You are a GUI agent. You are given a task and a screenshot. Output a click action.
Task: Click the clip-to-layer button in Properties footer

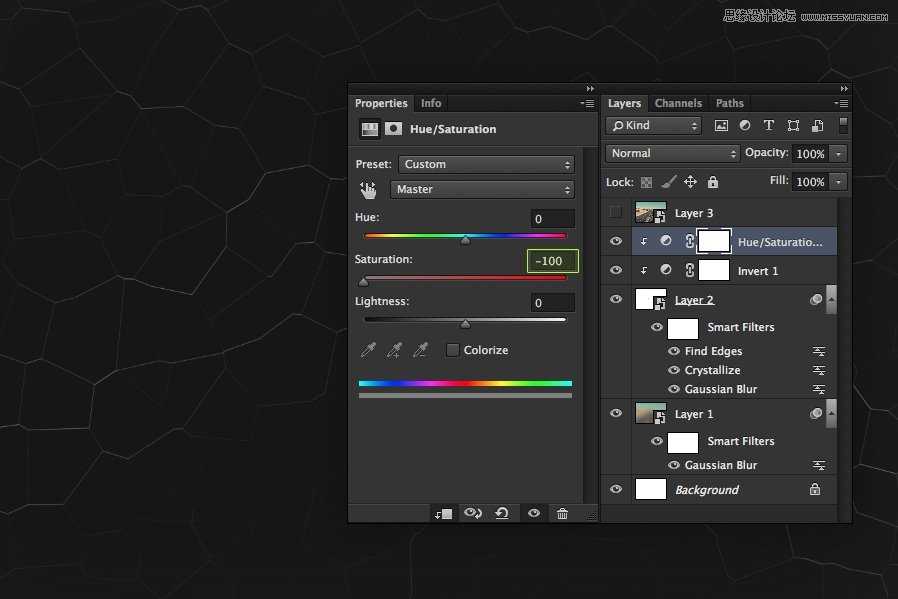pyautogui.click(x=443, y=514)
